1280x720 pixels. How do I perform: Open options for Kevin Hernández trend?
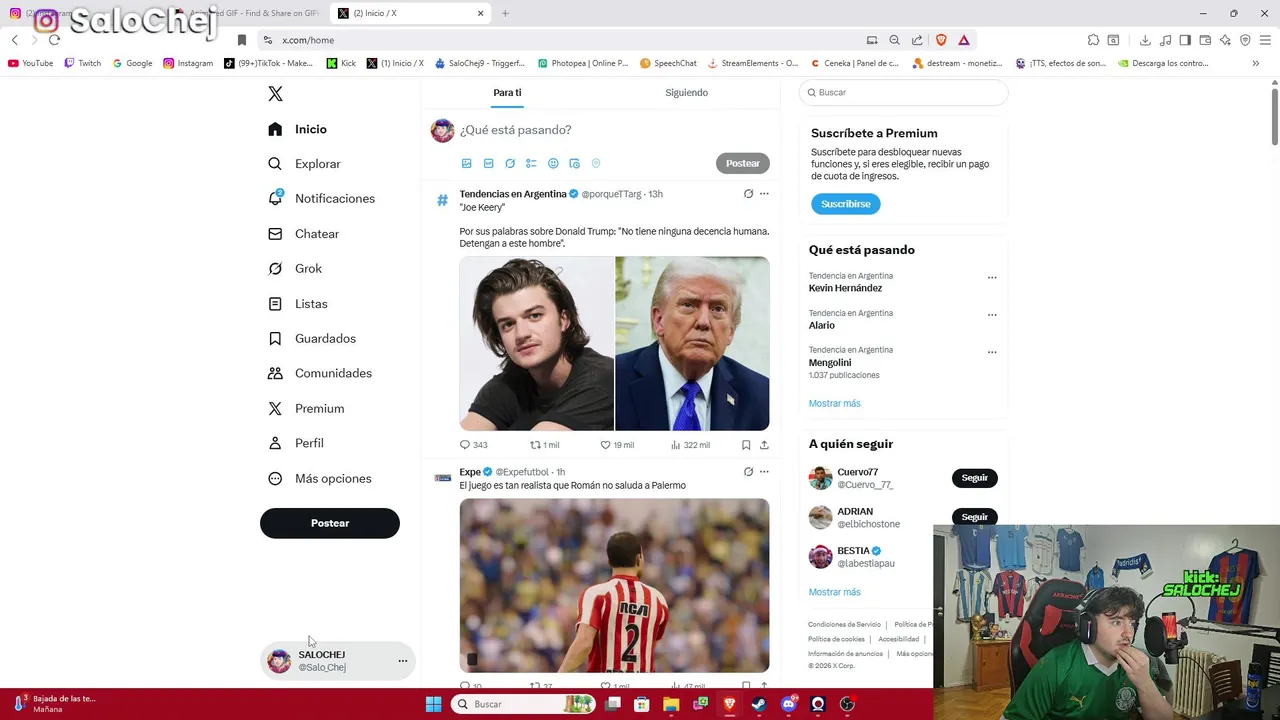click(x=992, y=278)
